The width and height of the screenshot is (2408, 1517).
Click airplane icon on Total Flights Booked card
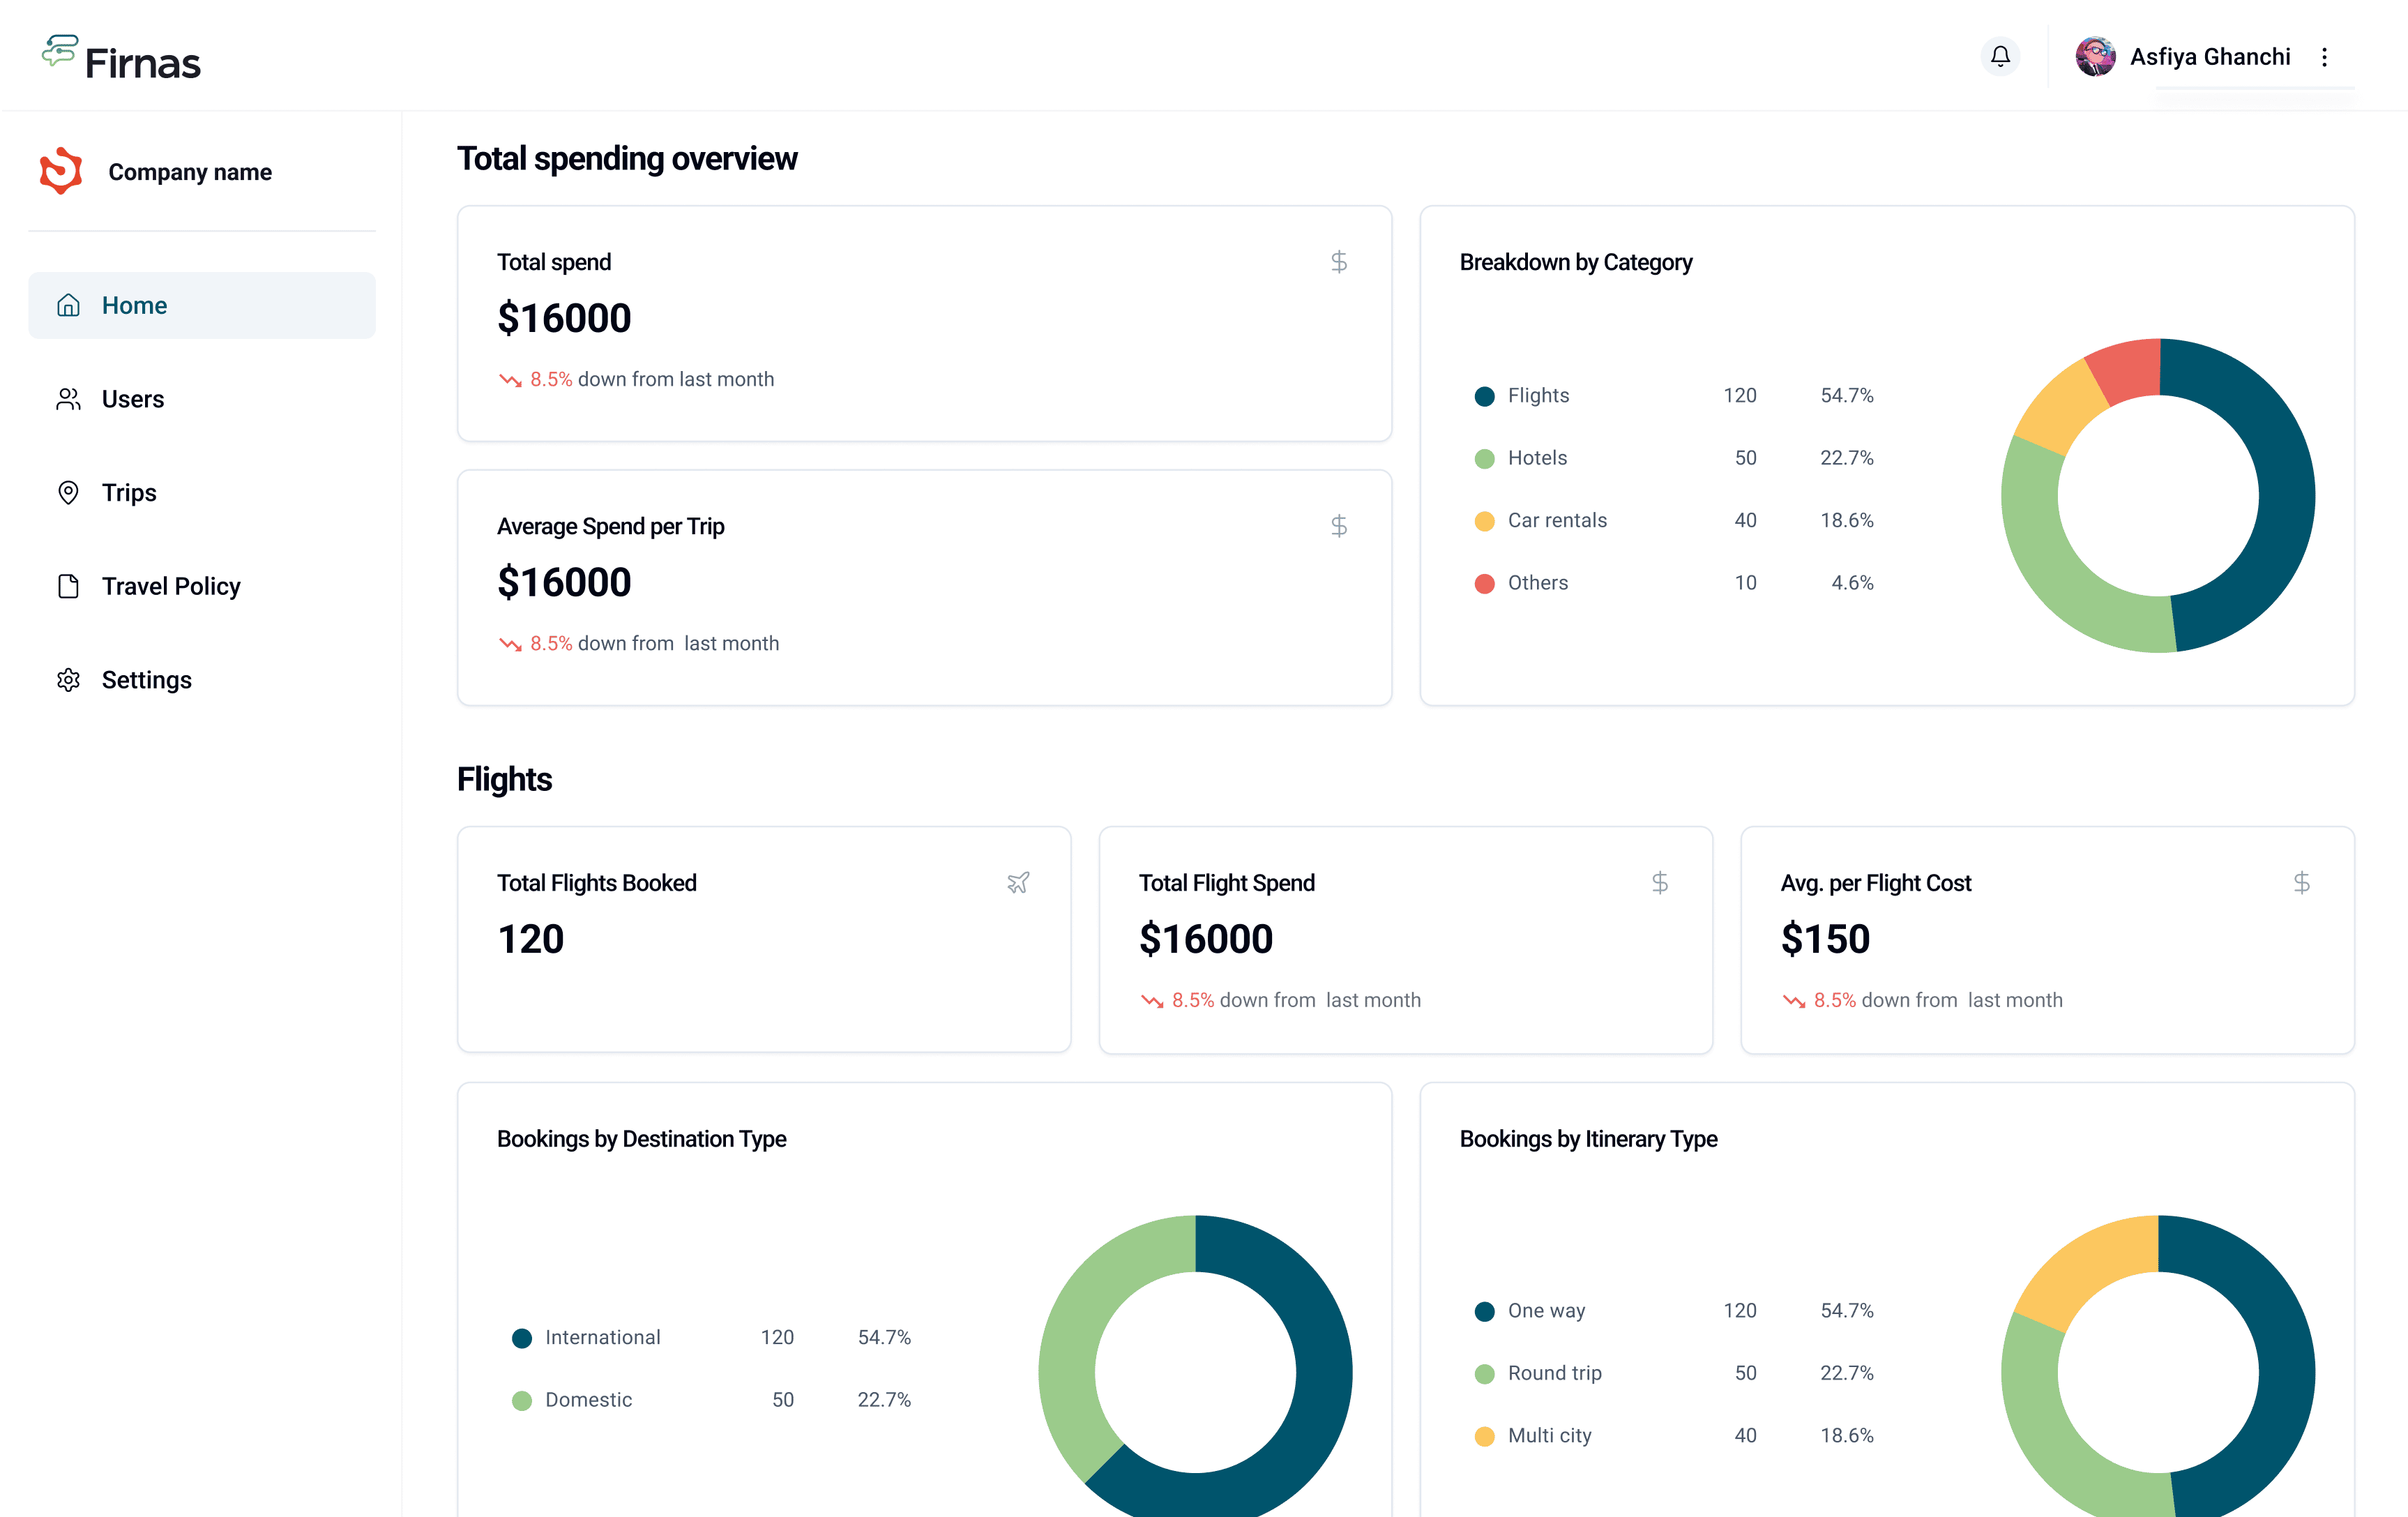click(1018, 883)
